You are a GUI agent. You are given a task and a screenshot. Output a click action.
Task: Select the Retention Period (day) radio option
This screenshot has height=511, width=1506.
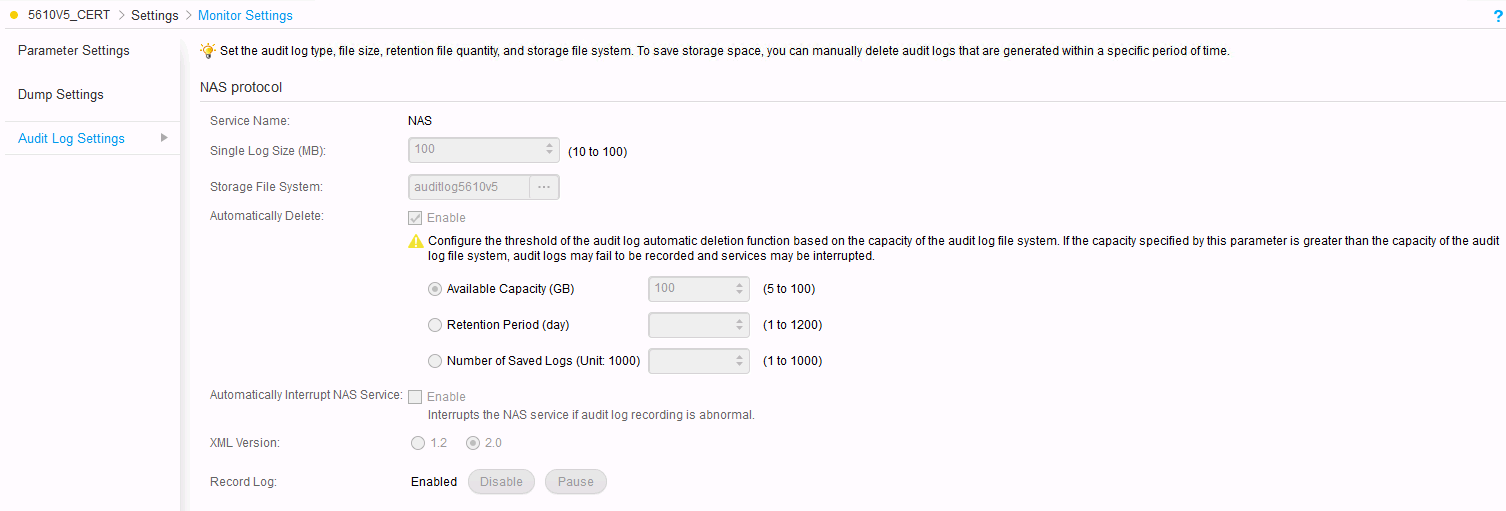click(434, 325)
